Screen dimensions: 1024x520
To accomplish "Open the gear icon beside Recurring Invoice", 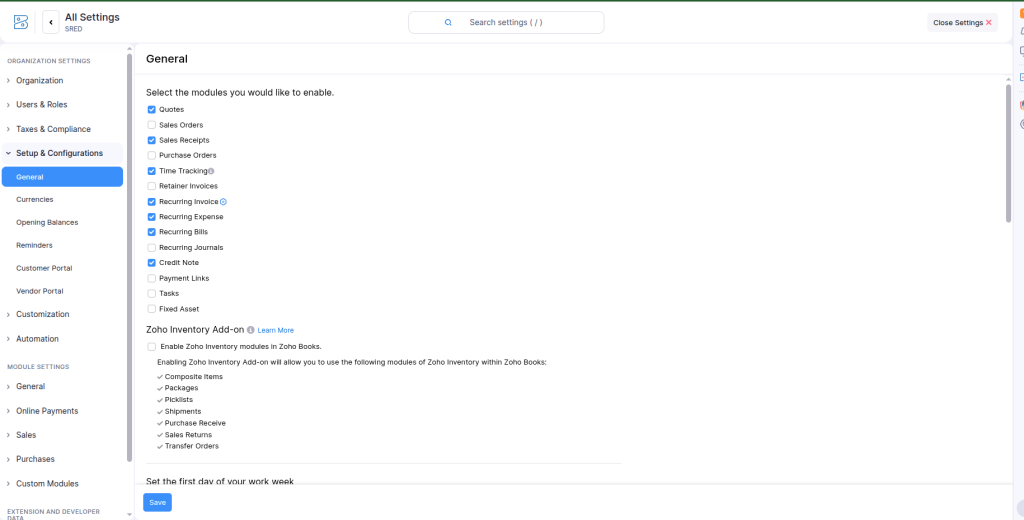I will (223, 202).
